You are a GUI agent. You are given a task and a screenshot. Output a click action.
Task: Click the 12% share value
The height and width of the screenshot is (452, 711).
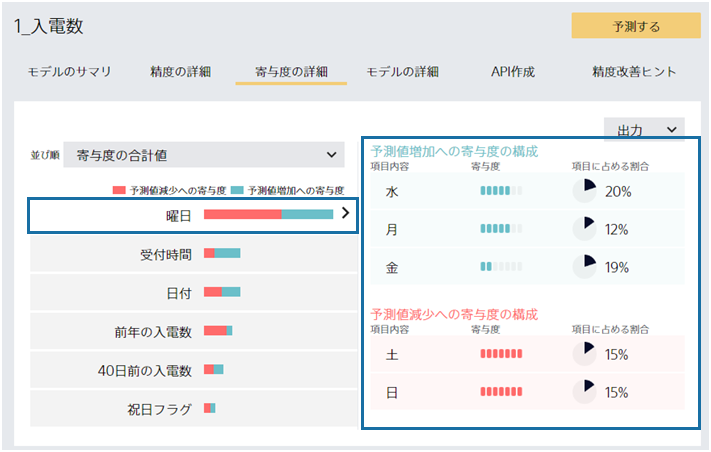point(616,229)
